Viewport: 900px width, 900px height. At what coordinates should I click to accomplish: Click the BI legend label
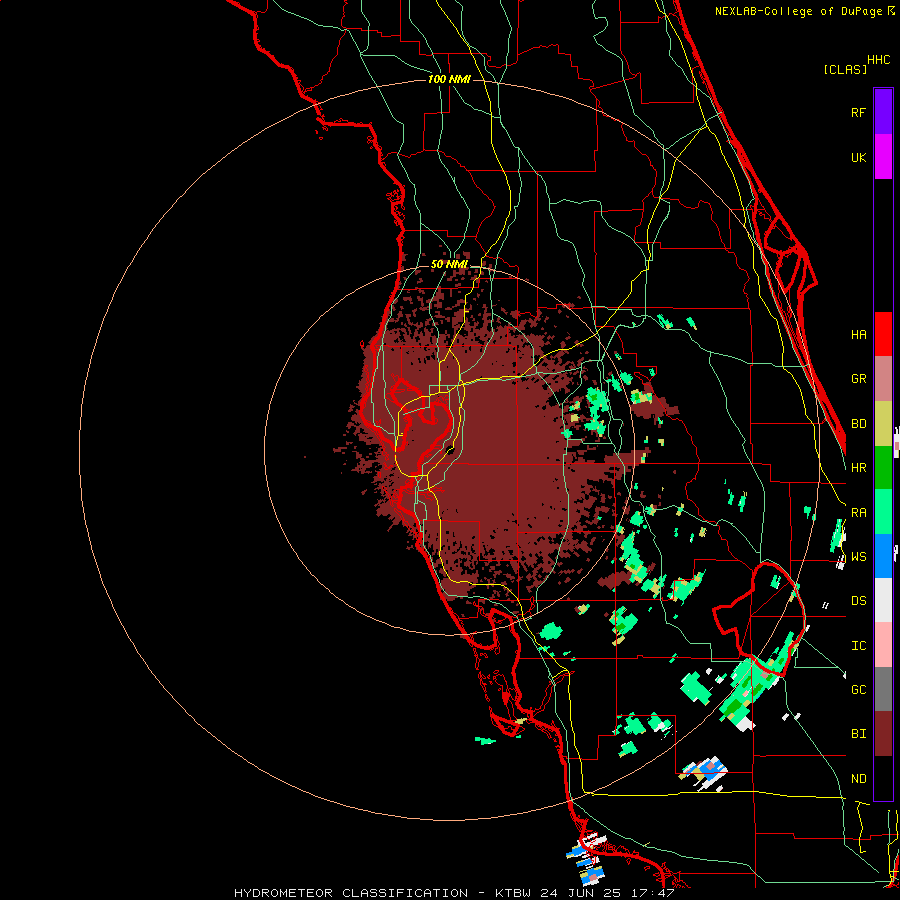click(x=858, y=734)
